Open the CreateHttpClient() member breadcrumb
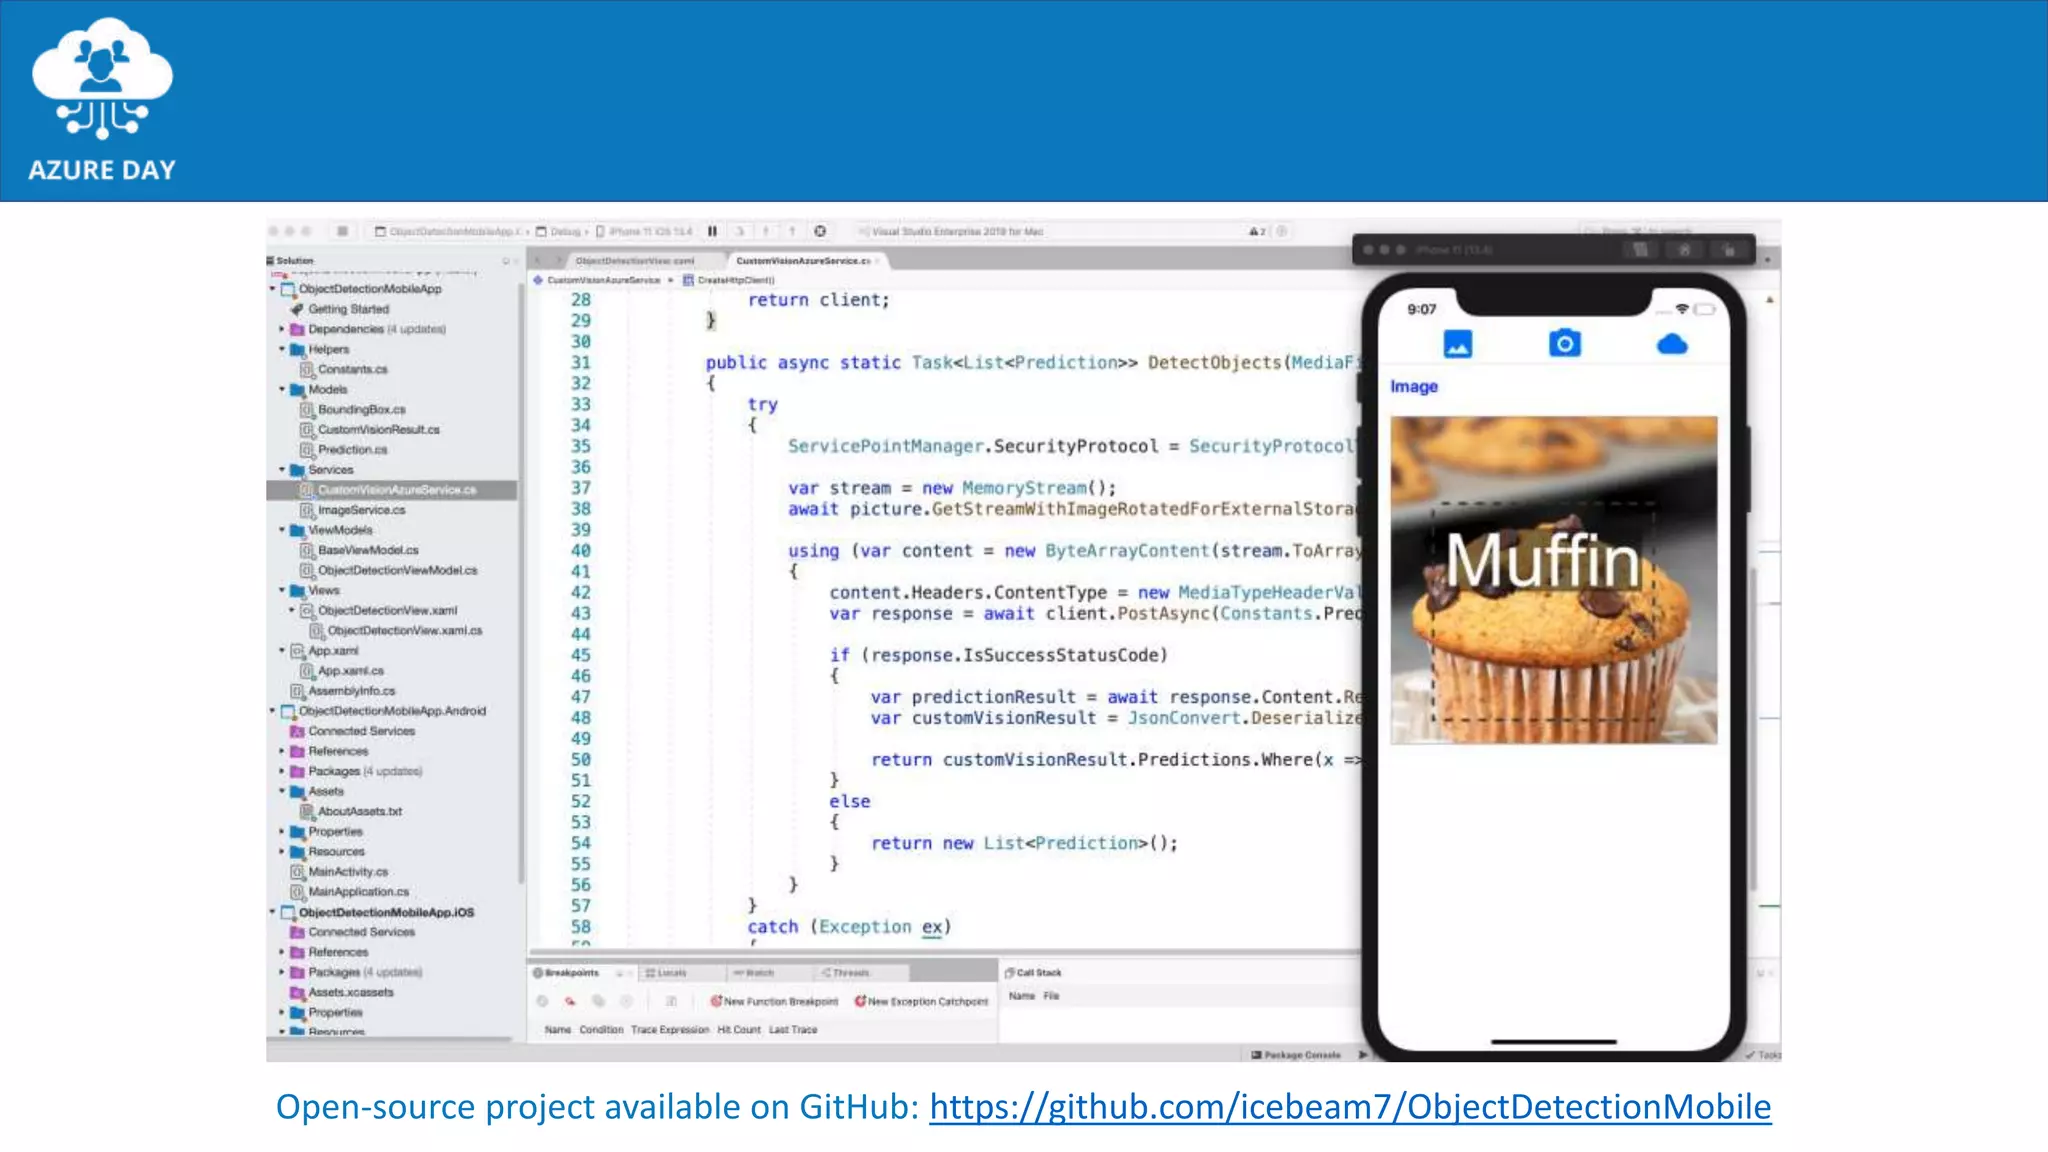Viewport: 2048px width, 1152px height. tap(729, 280)
